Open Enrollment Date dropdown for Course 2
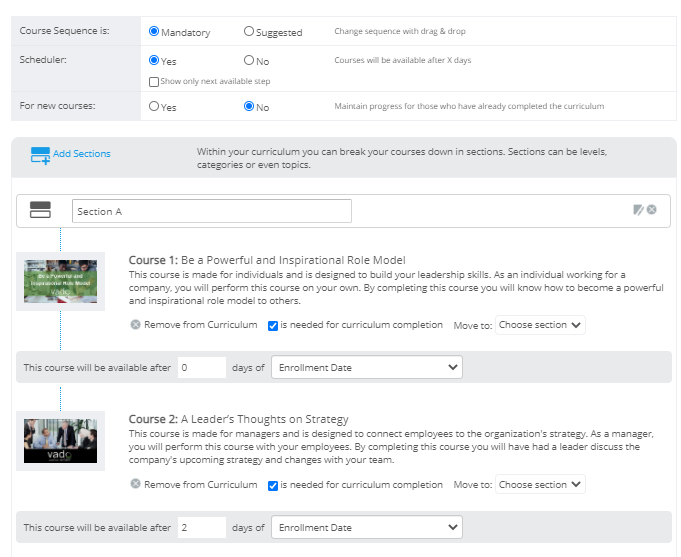The height and width of the screenshot is (557, 681). click(367, 527)
